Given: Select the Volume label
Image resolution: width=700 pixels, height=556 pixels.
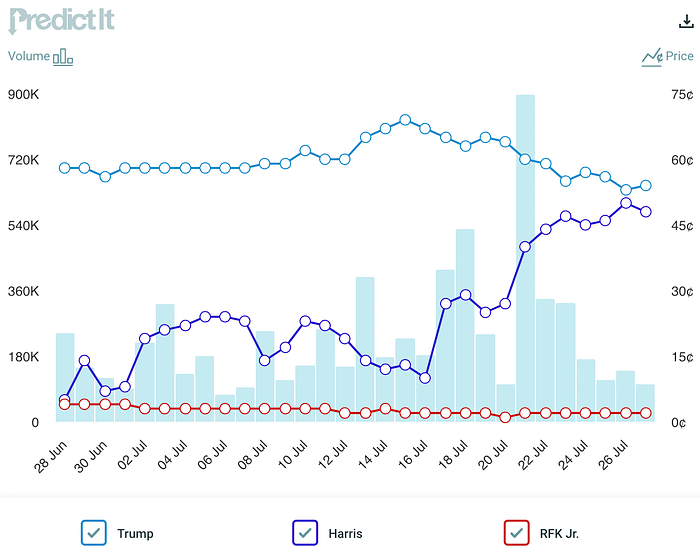Looking at the screenshot, I should tap(29, 56).
